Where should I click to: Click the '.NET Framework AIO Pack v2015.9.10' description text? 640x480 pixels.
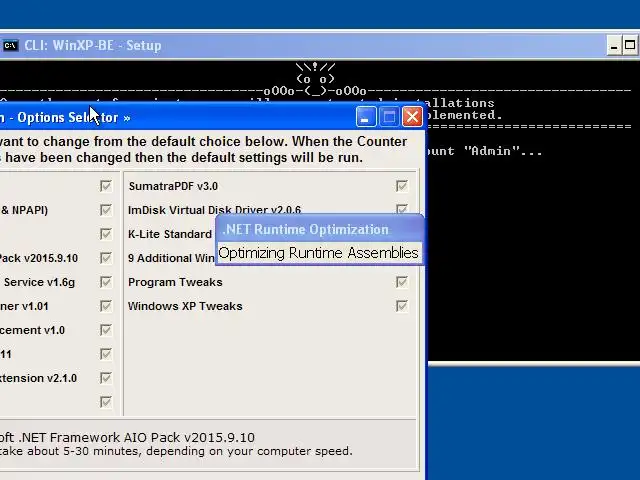coord(127,438)
